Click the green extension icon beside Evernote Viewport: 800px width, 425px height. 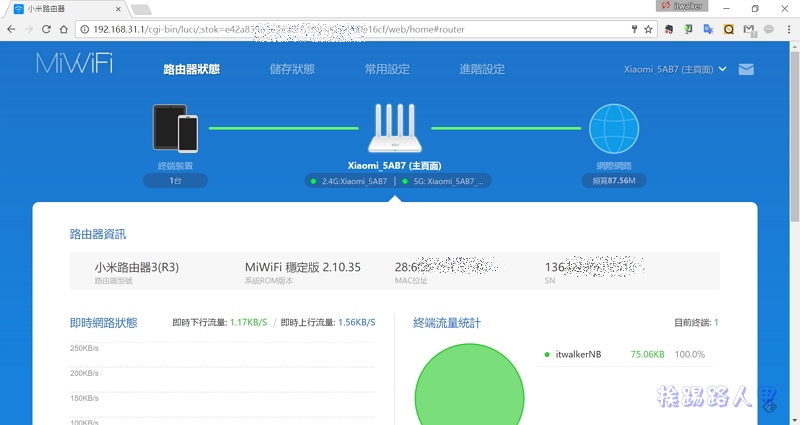click(x=688, y=29)
